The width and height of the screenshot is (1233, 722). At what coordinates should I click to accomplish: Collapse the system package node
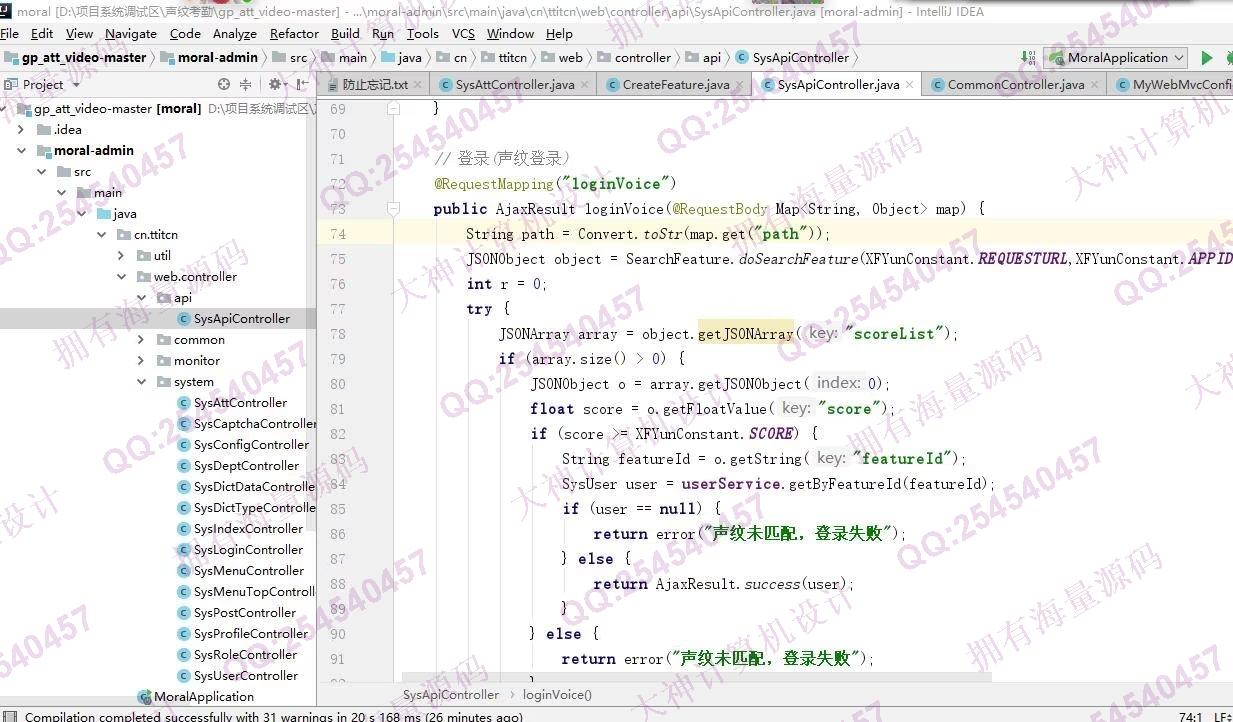(x=141, y=382)
